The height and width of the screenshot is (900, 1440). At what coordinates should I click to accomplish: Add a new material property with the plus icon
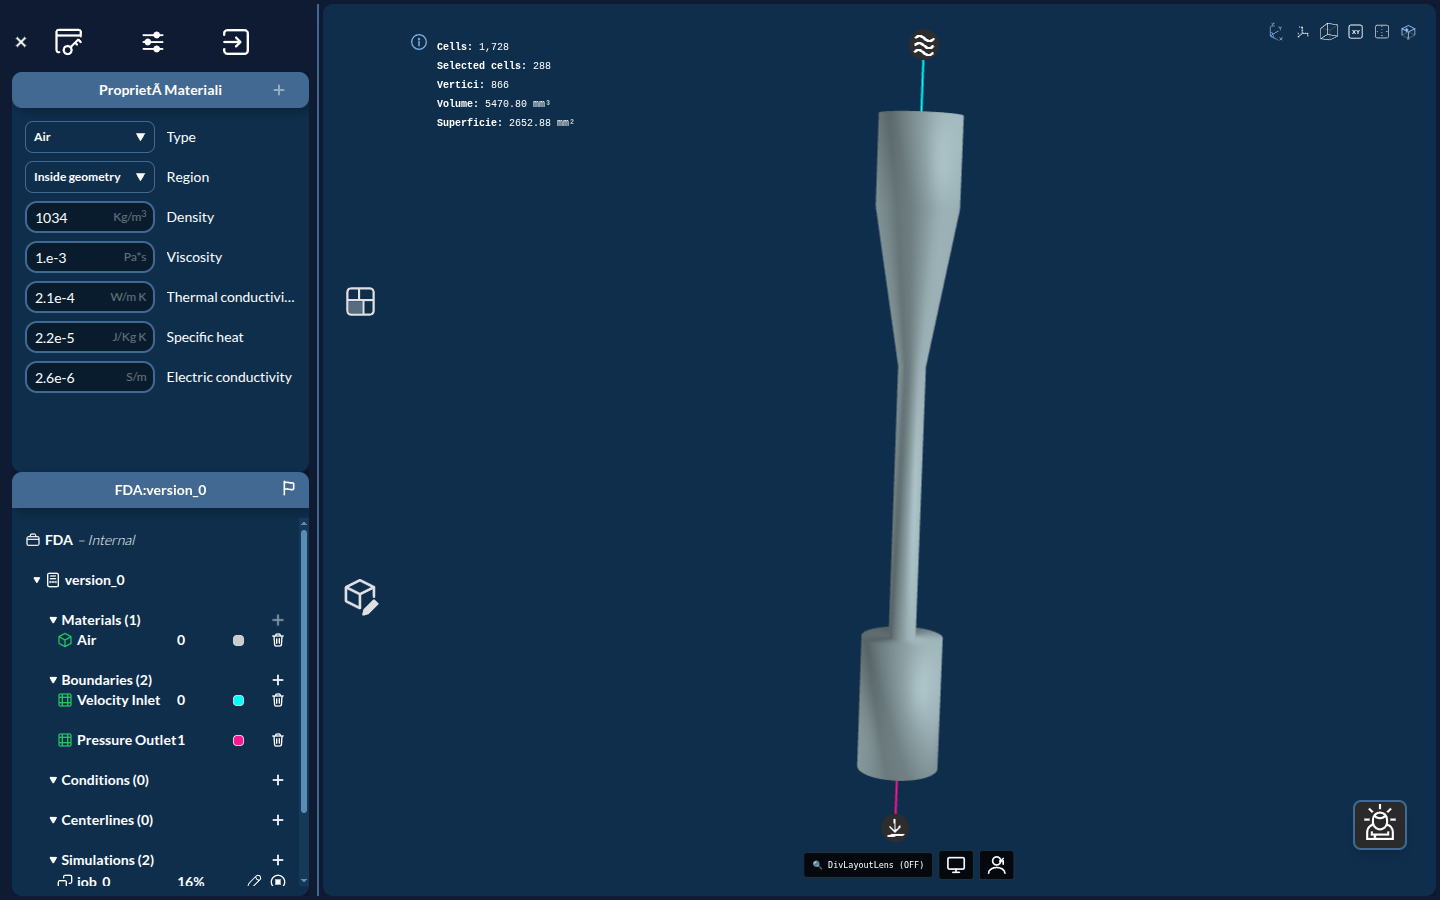tap(279, 90)
